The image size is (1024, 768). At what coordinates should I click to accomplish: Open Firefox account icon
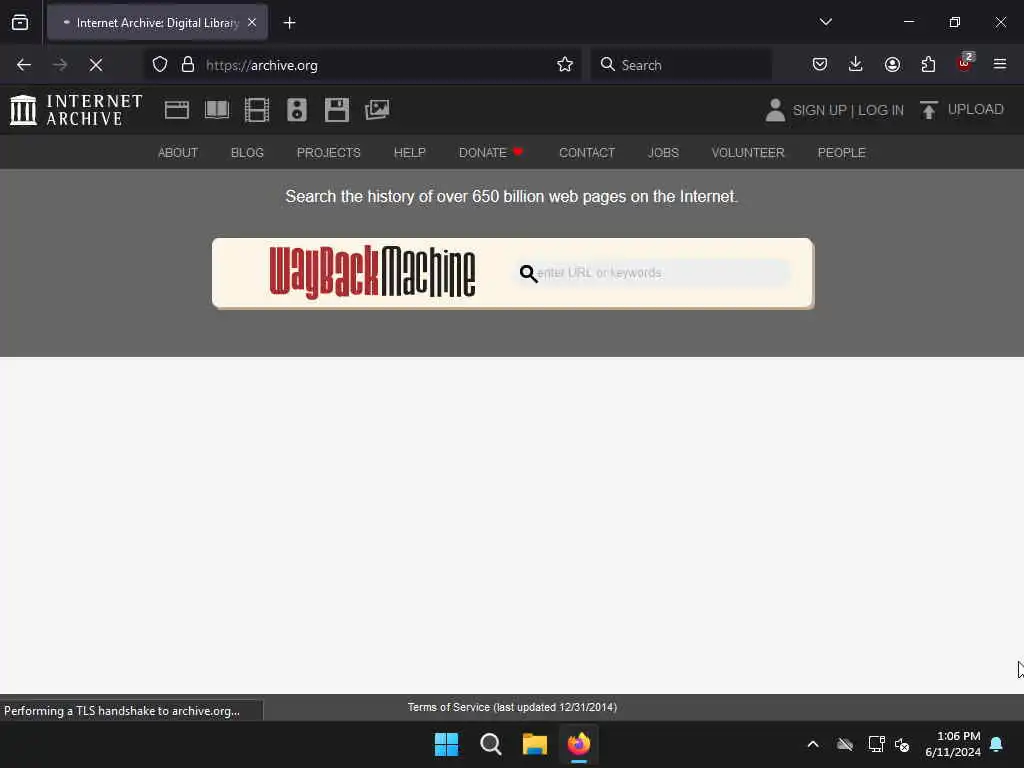(892, 65)
